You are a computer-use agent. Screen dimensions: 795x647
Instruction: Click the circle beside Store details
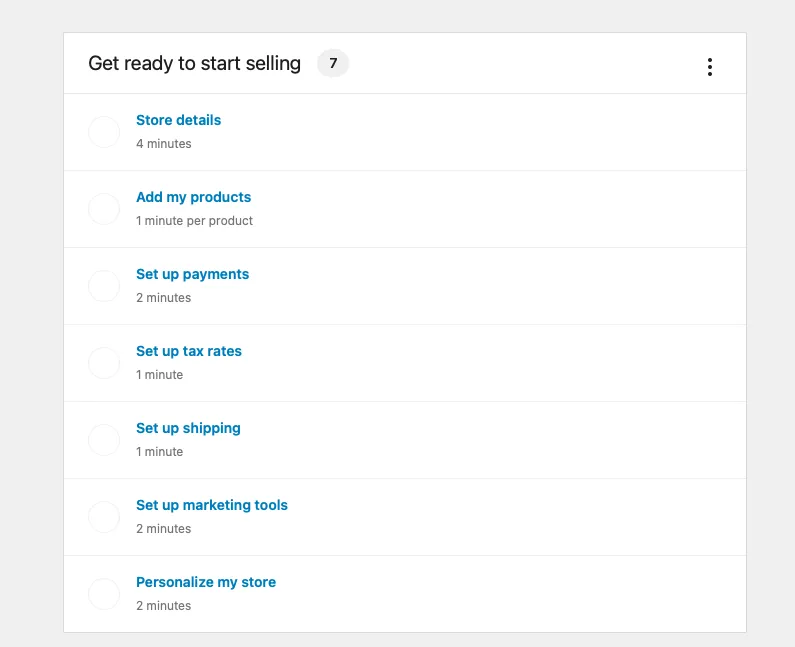(x=104, y=132)
